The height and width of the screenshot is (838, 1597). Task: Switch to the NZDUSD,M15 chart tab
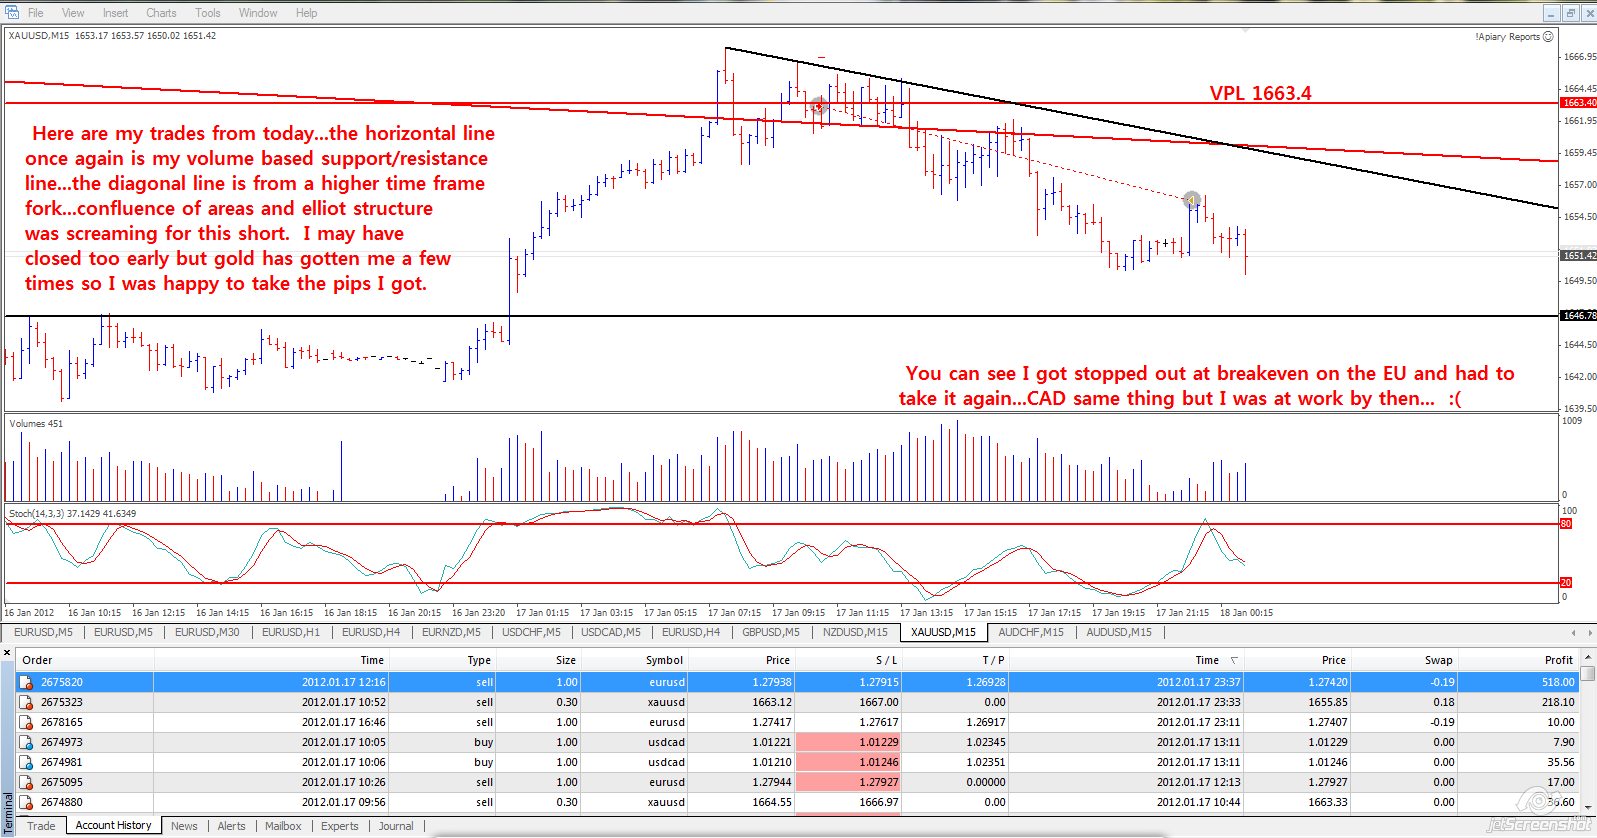[855, 632]
